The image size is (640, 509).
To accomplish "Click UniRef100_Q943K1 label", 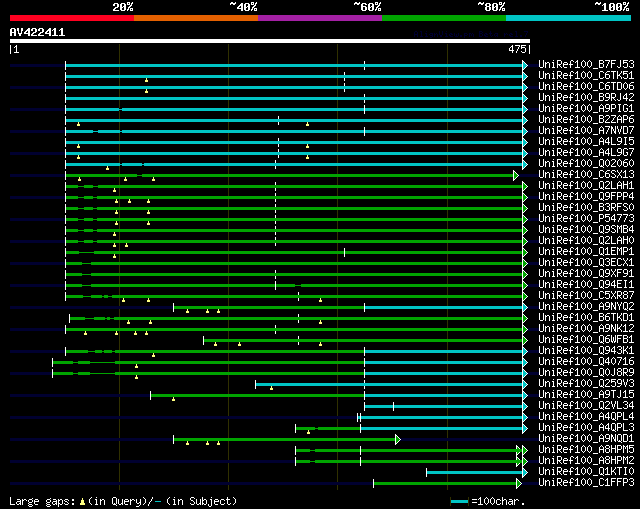I will coord(586,351).
